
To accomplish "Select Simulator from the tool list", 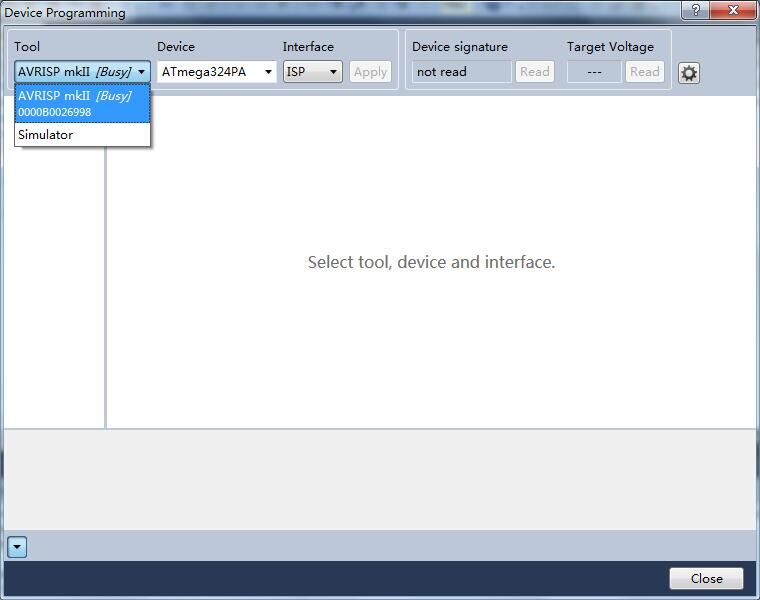I will pos(82,135).
